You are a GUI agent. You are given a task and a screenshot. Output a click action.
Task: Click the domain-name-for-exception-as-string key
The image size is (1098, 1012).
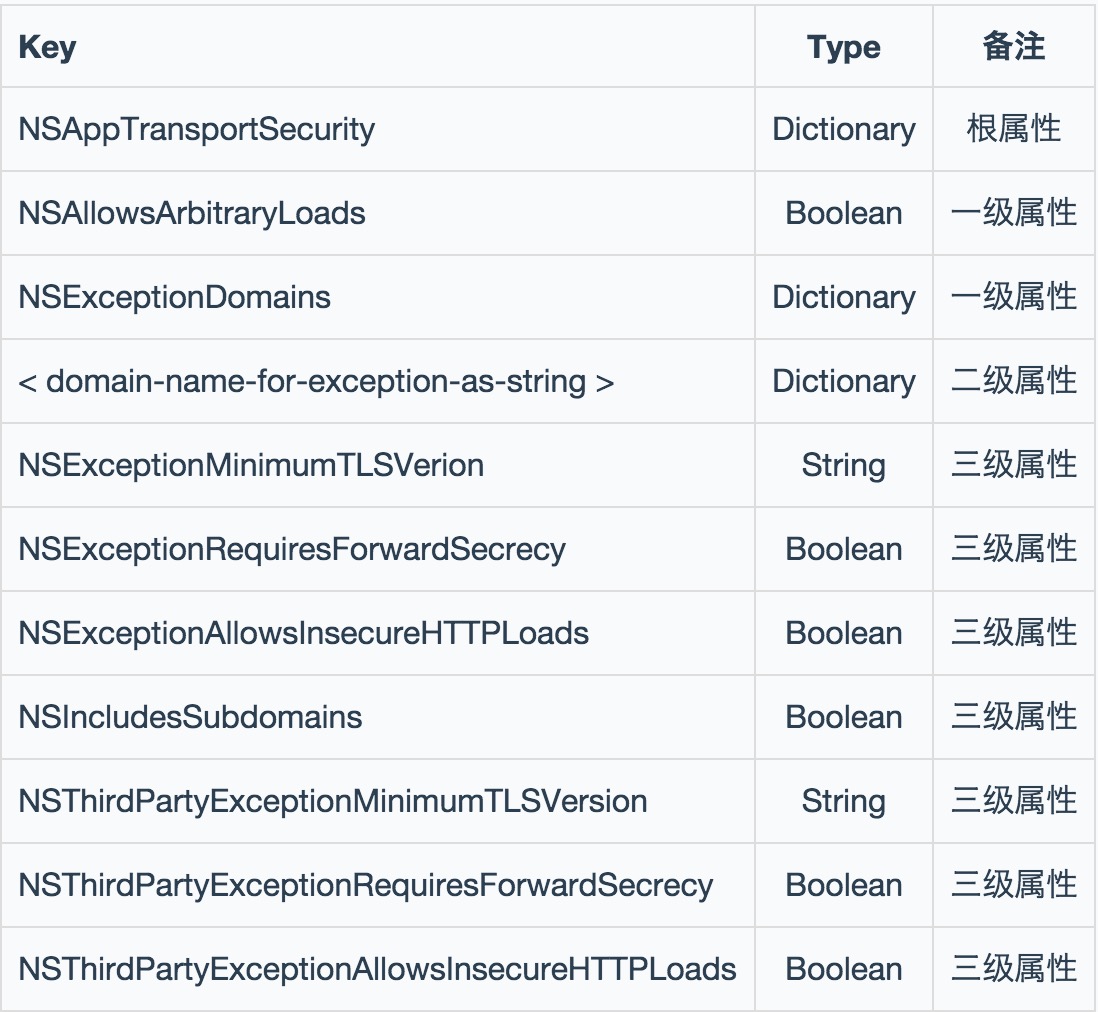coord(316,381)
